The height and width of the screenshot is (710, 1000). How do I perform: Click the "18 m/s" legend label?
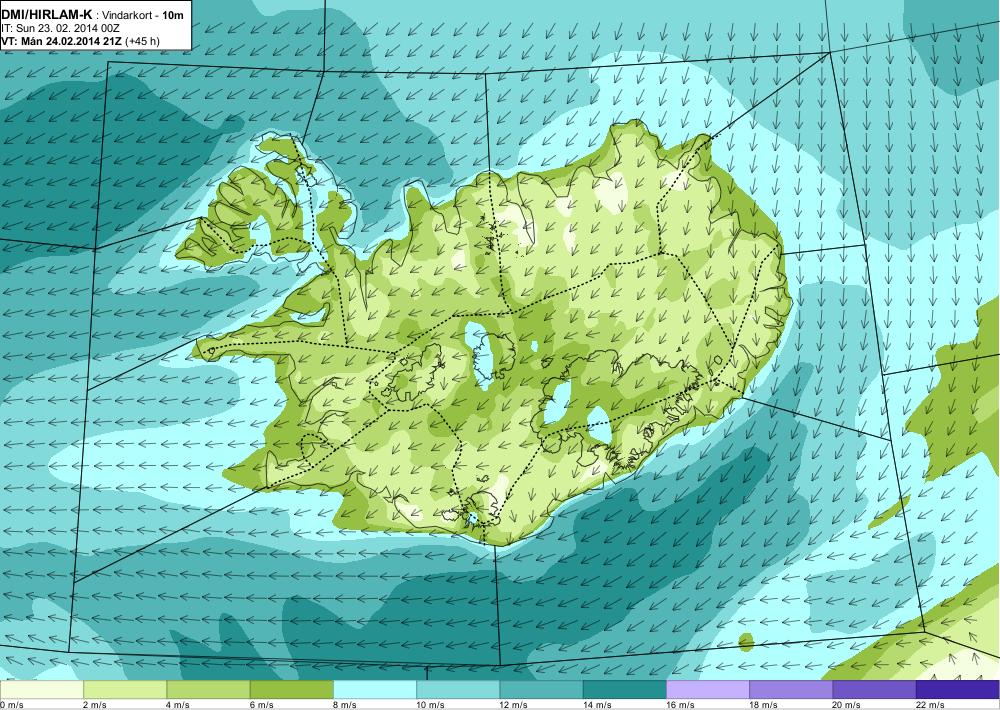tap(763, 705)
